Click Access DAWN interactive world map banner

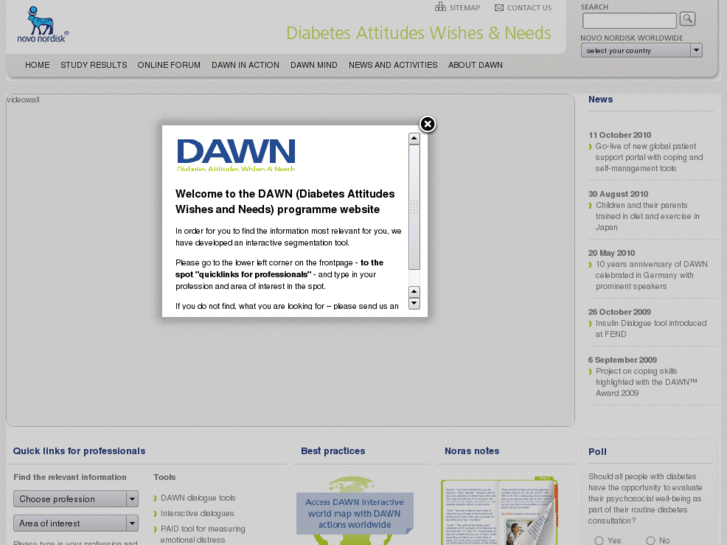pyautogui.click(x=355, y=513)
